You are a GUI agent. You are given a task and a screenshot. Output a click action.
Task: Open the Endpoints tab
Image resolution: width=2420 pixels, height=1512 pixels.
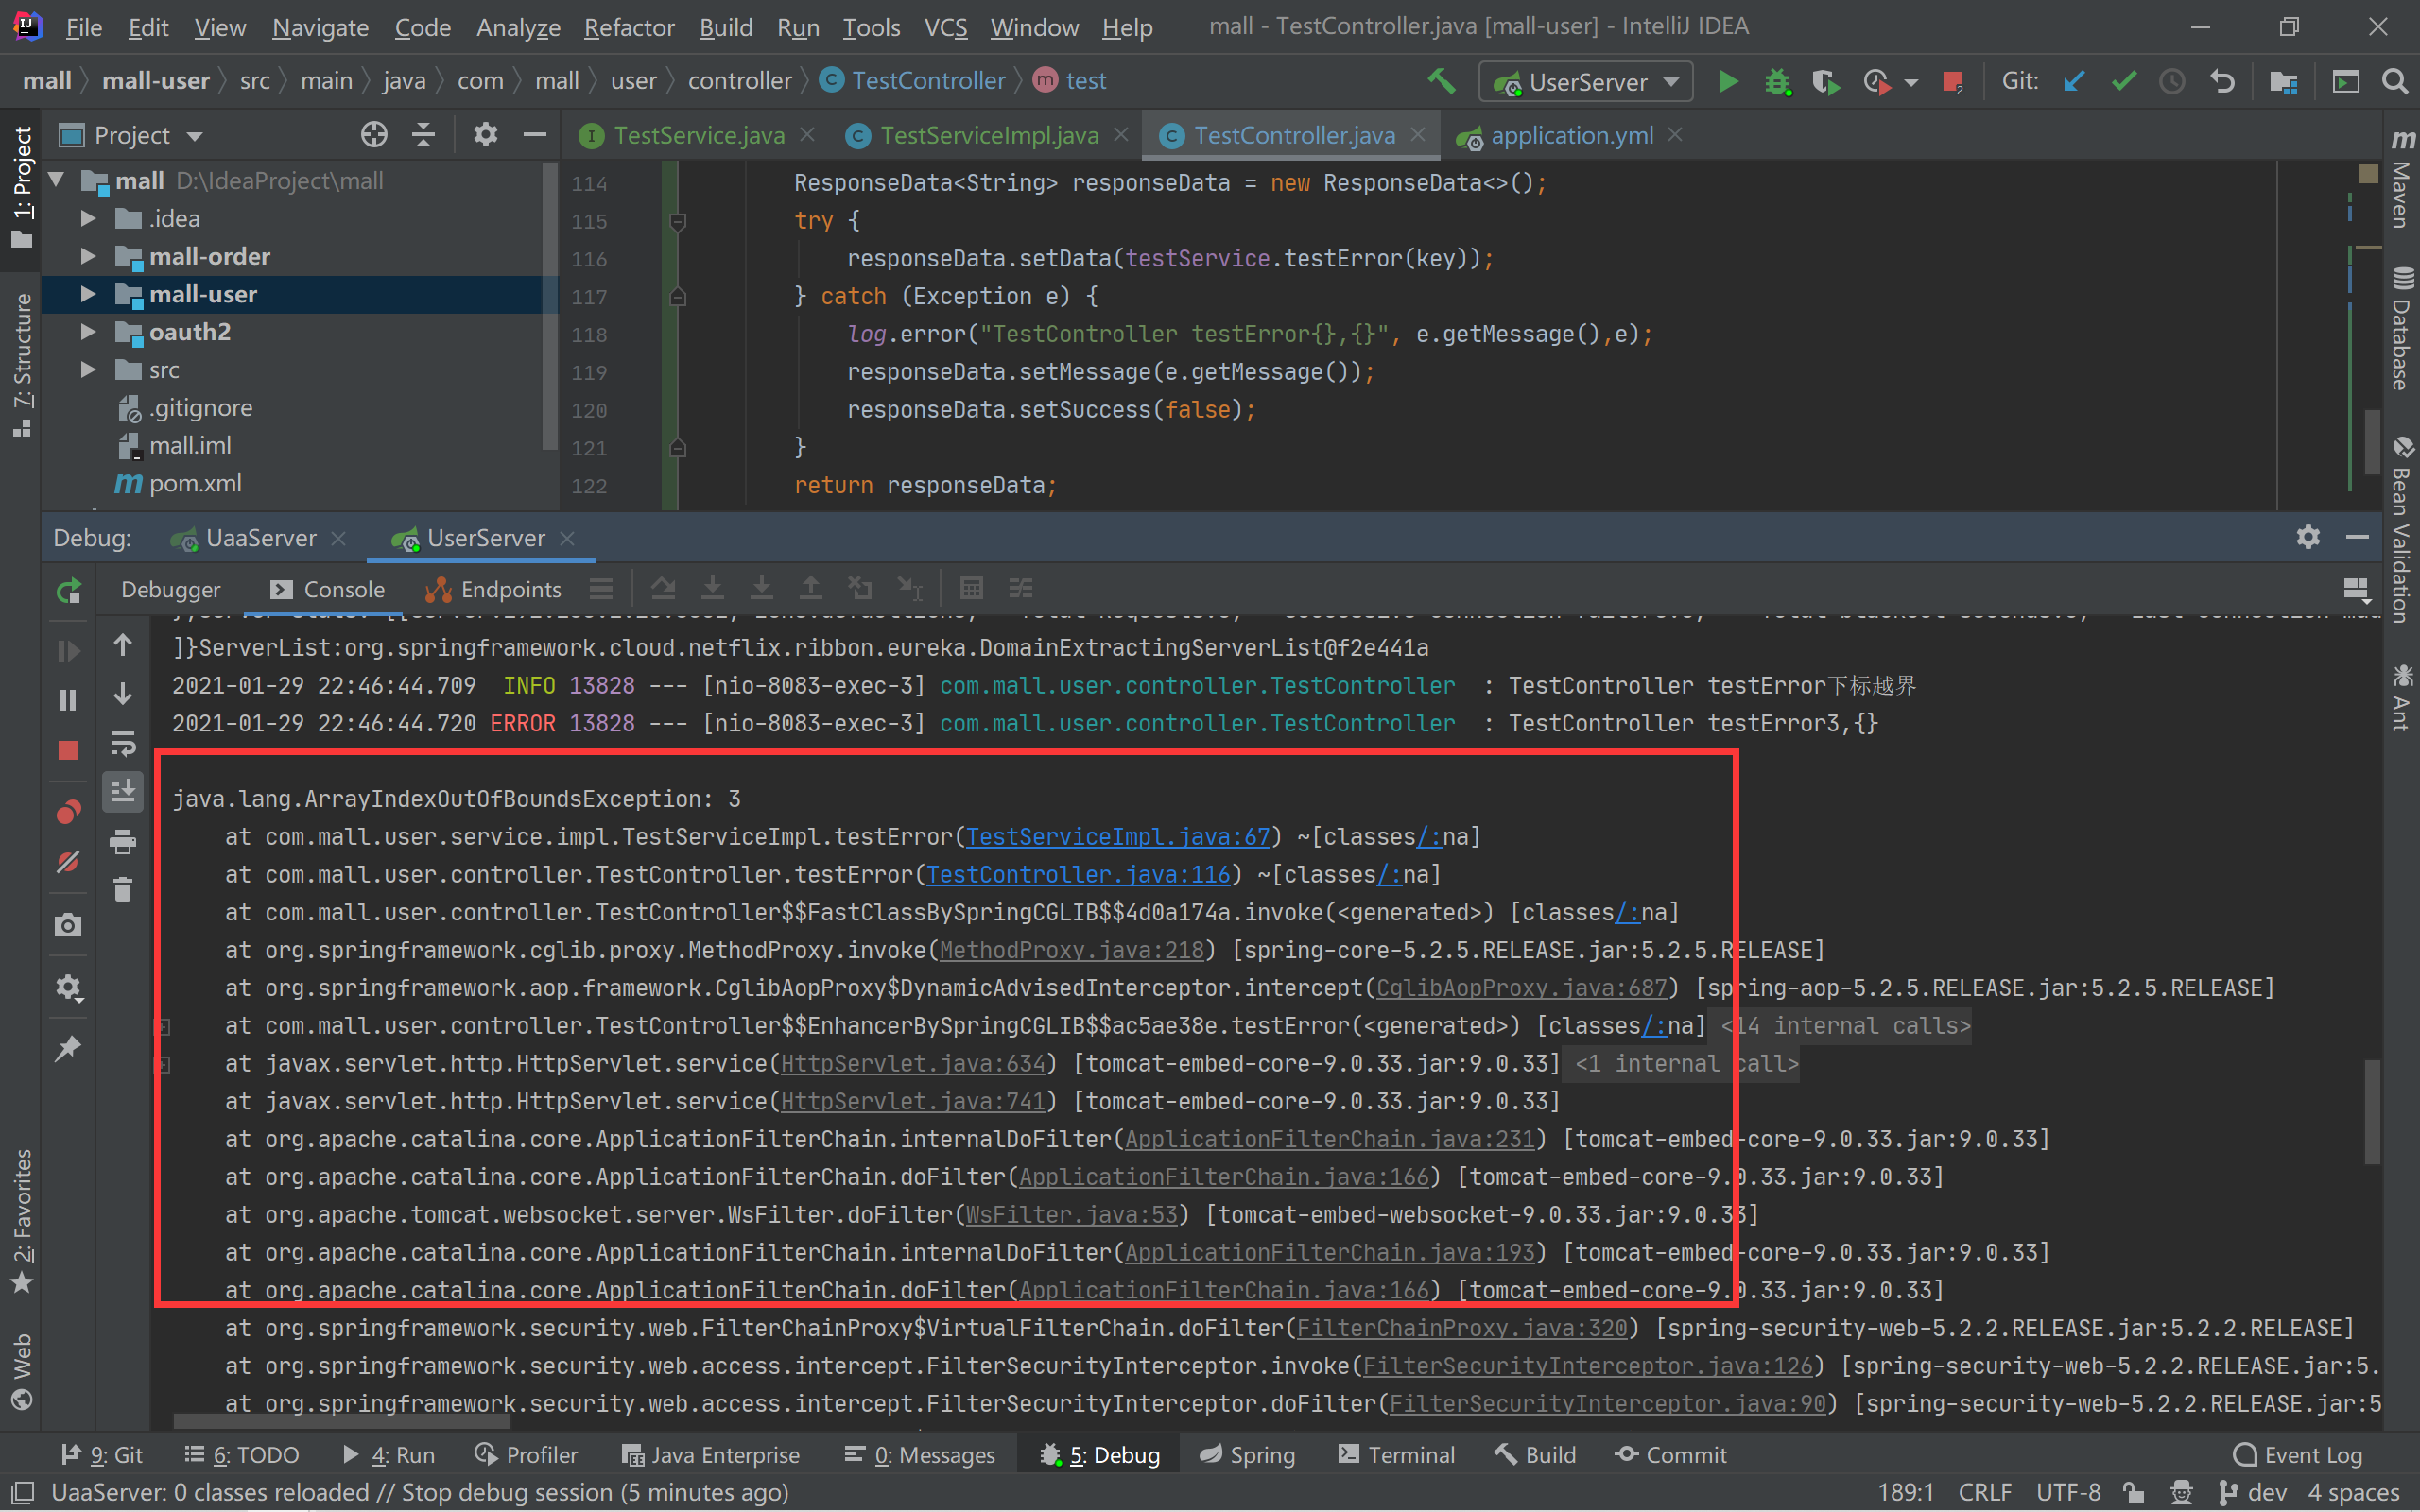493,590
